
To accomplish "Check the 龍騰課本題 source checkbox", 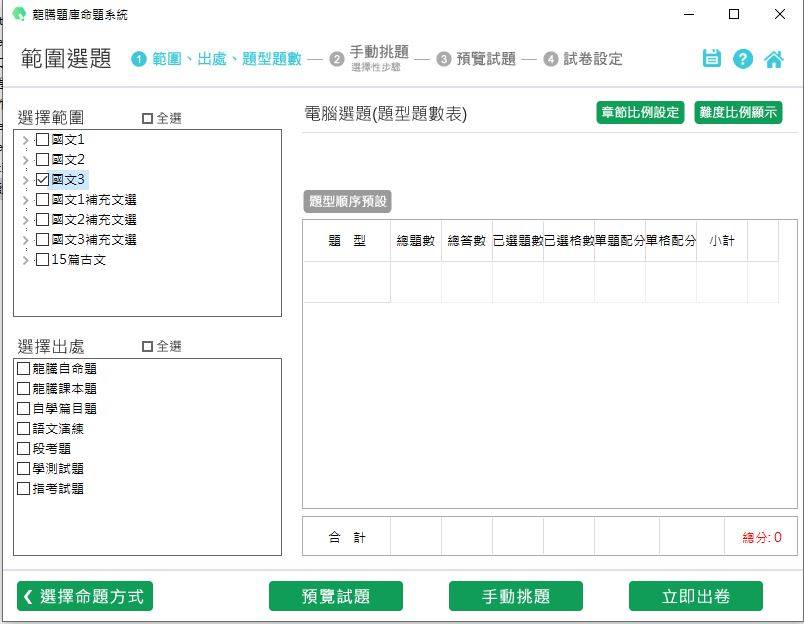I will coord(23,389).
